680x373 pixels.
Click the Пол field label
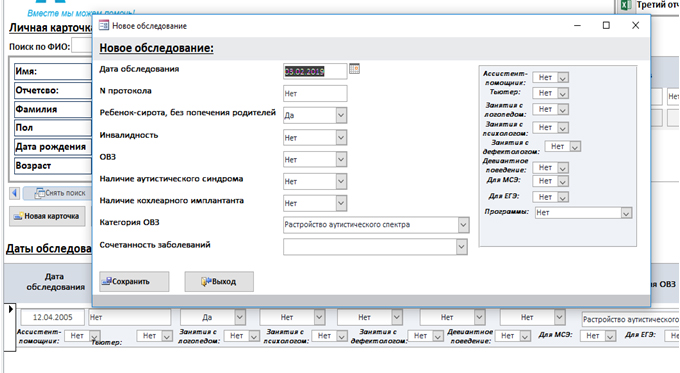53,128
